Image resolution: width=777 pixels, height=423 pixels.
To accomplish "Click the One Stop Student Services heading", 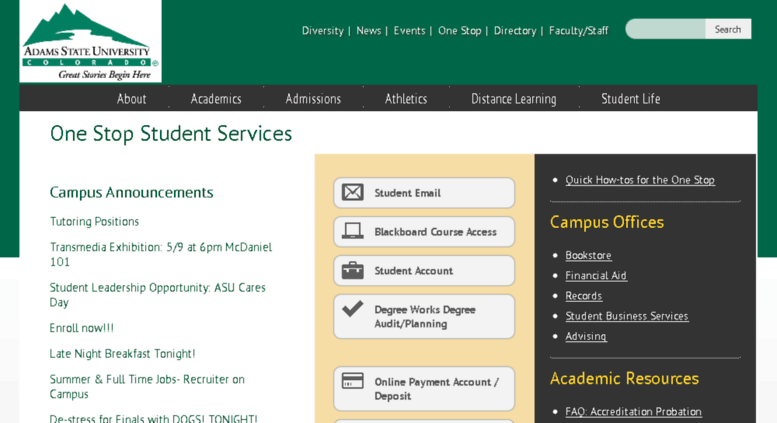I will pyautogui.click(x=171, y=134).
